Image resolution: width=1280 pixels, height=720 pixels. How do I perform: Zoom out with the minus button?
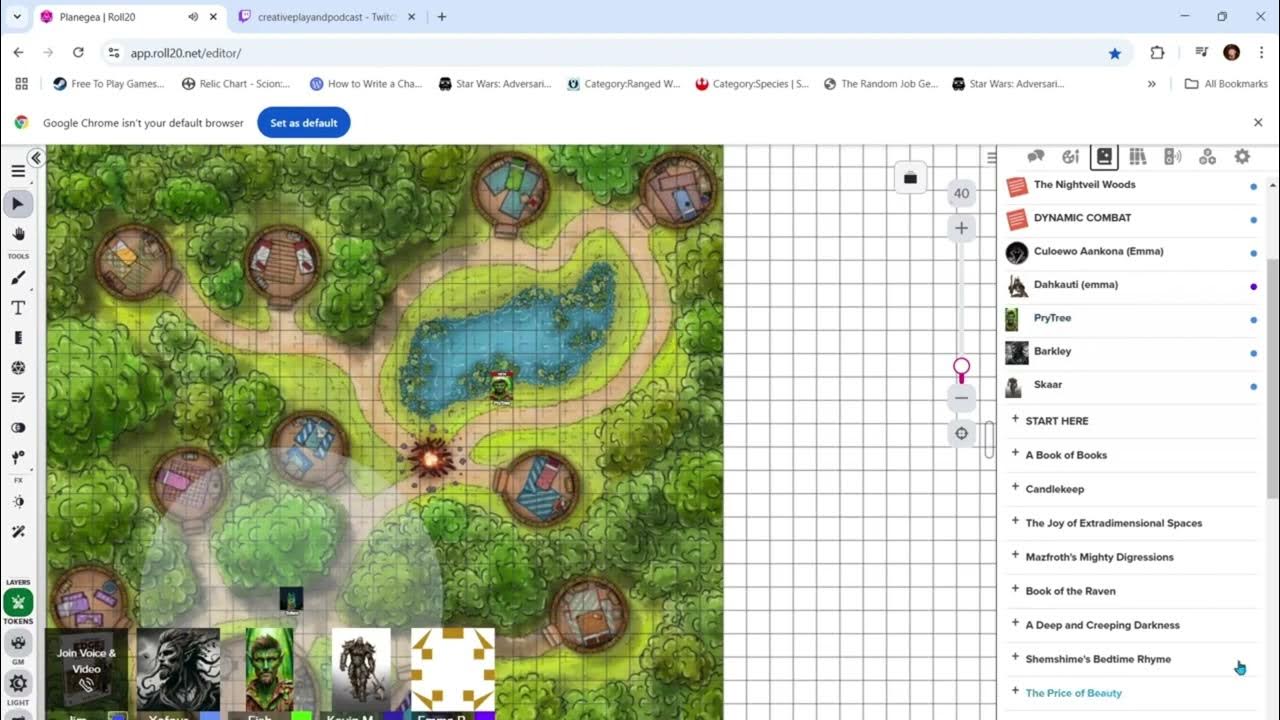pyautogui.click(x=961, y=398)
